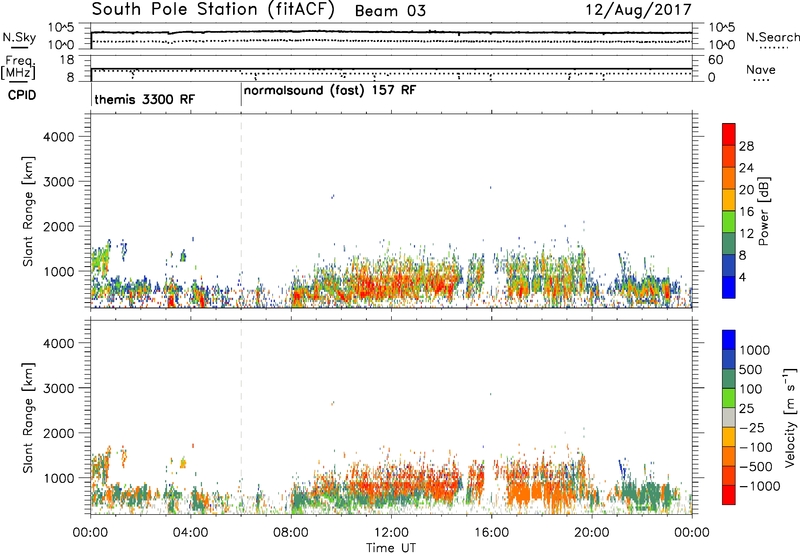This screenshot has width=800, height=554.
Task: Click the 12:00 time tick label
Action: [x=391, y=533]
